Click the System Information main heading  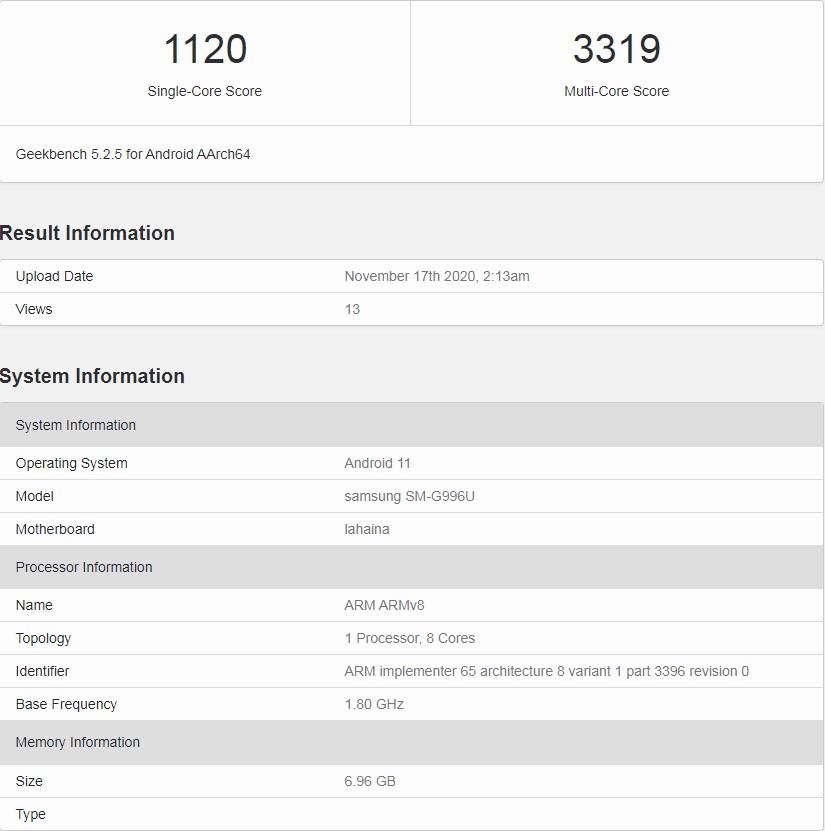93,376
